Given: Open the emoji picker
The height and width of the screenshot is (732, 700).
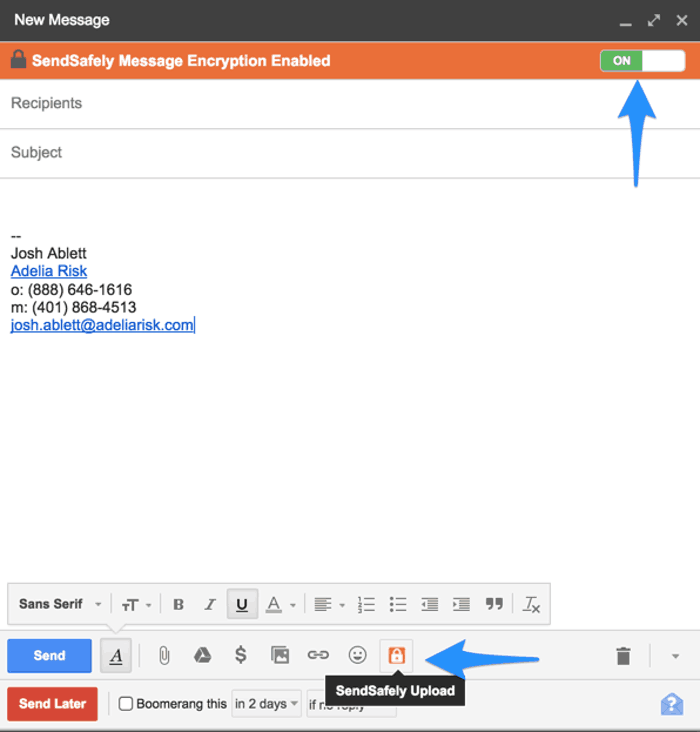Looking at the screenshot, I should point(357,655).
